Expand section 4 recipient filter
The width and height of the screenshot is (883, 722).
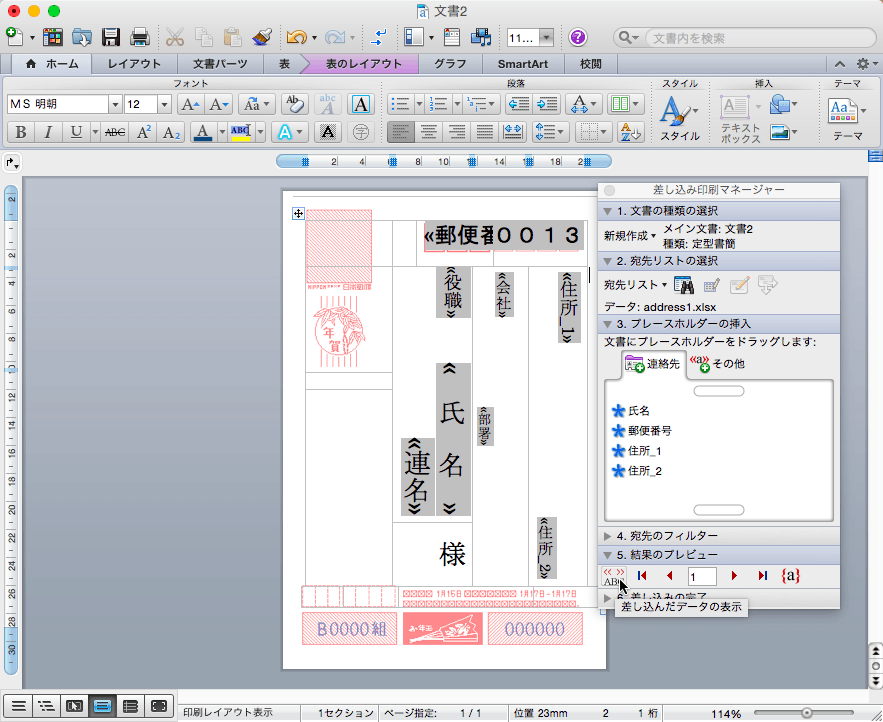click(x=608, y=536)
